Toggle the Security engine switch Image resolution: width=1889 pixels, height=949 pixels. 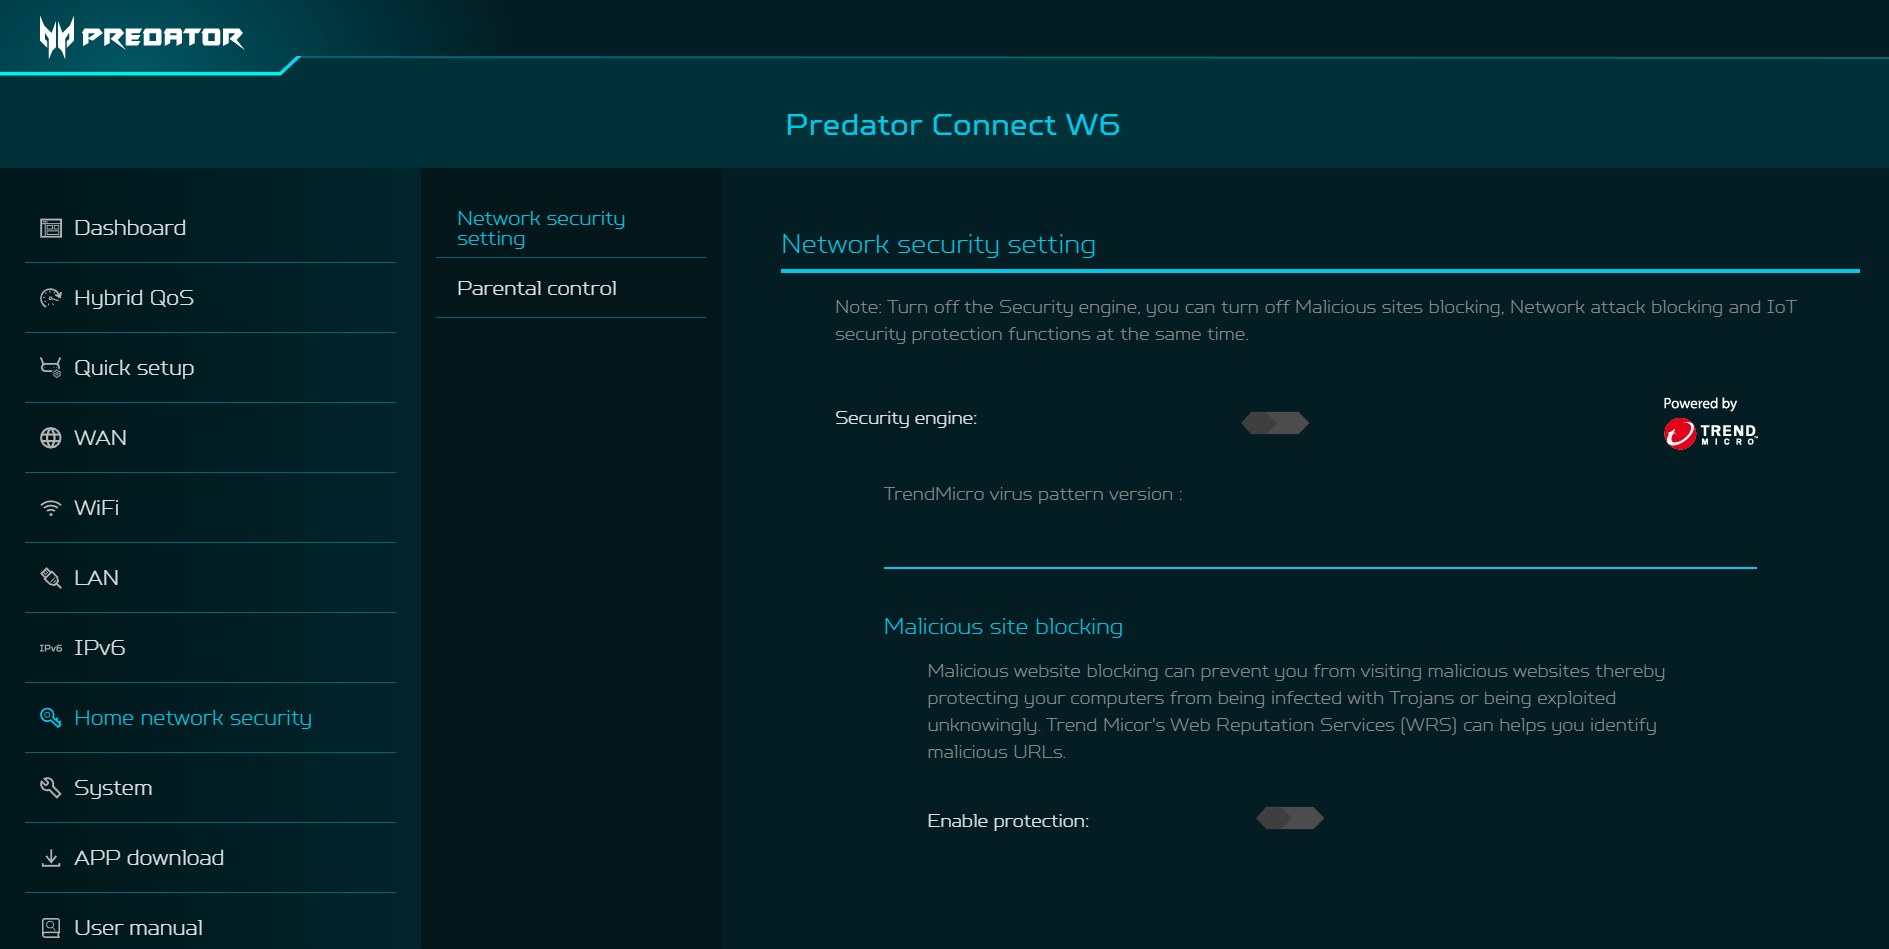(x=1275, y=423)
